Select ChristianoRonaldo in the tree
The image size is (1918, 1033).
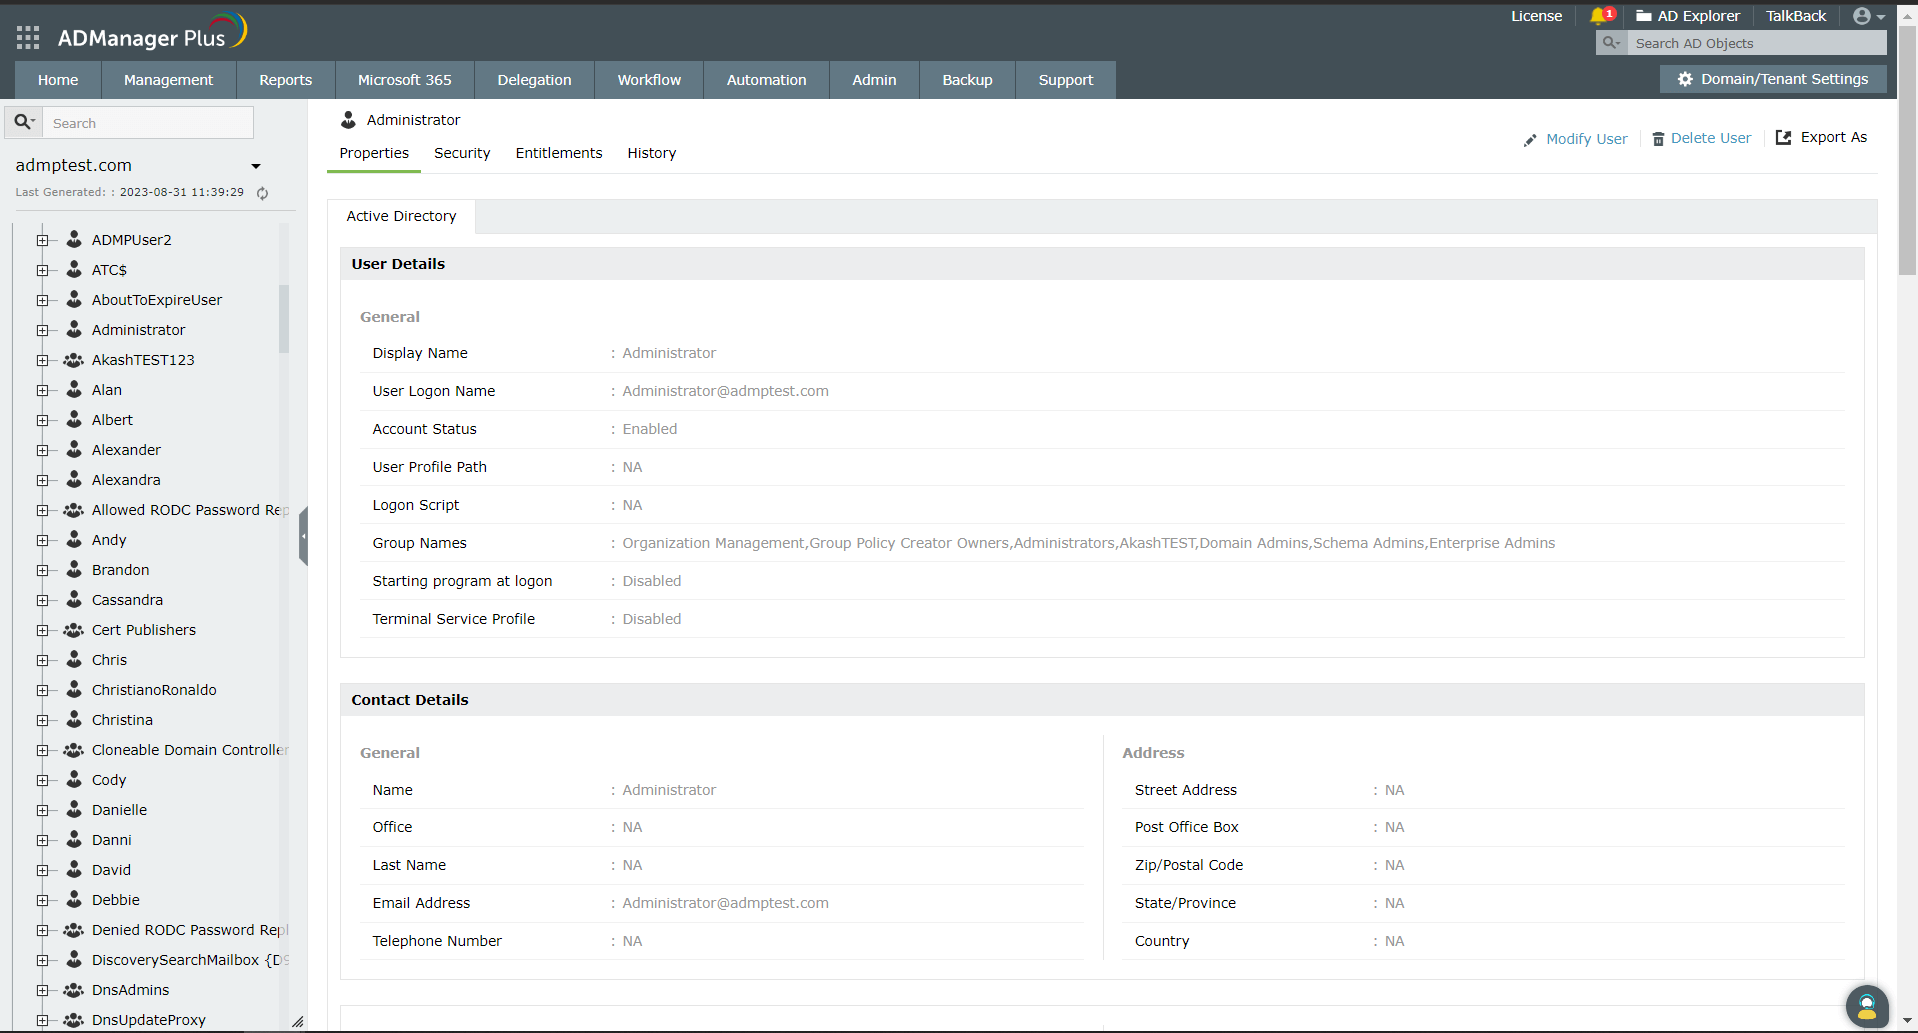point(154,690)
